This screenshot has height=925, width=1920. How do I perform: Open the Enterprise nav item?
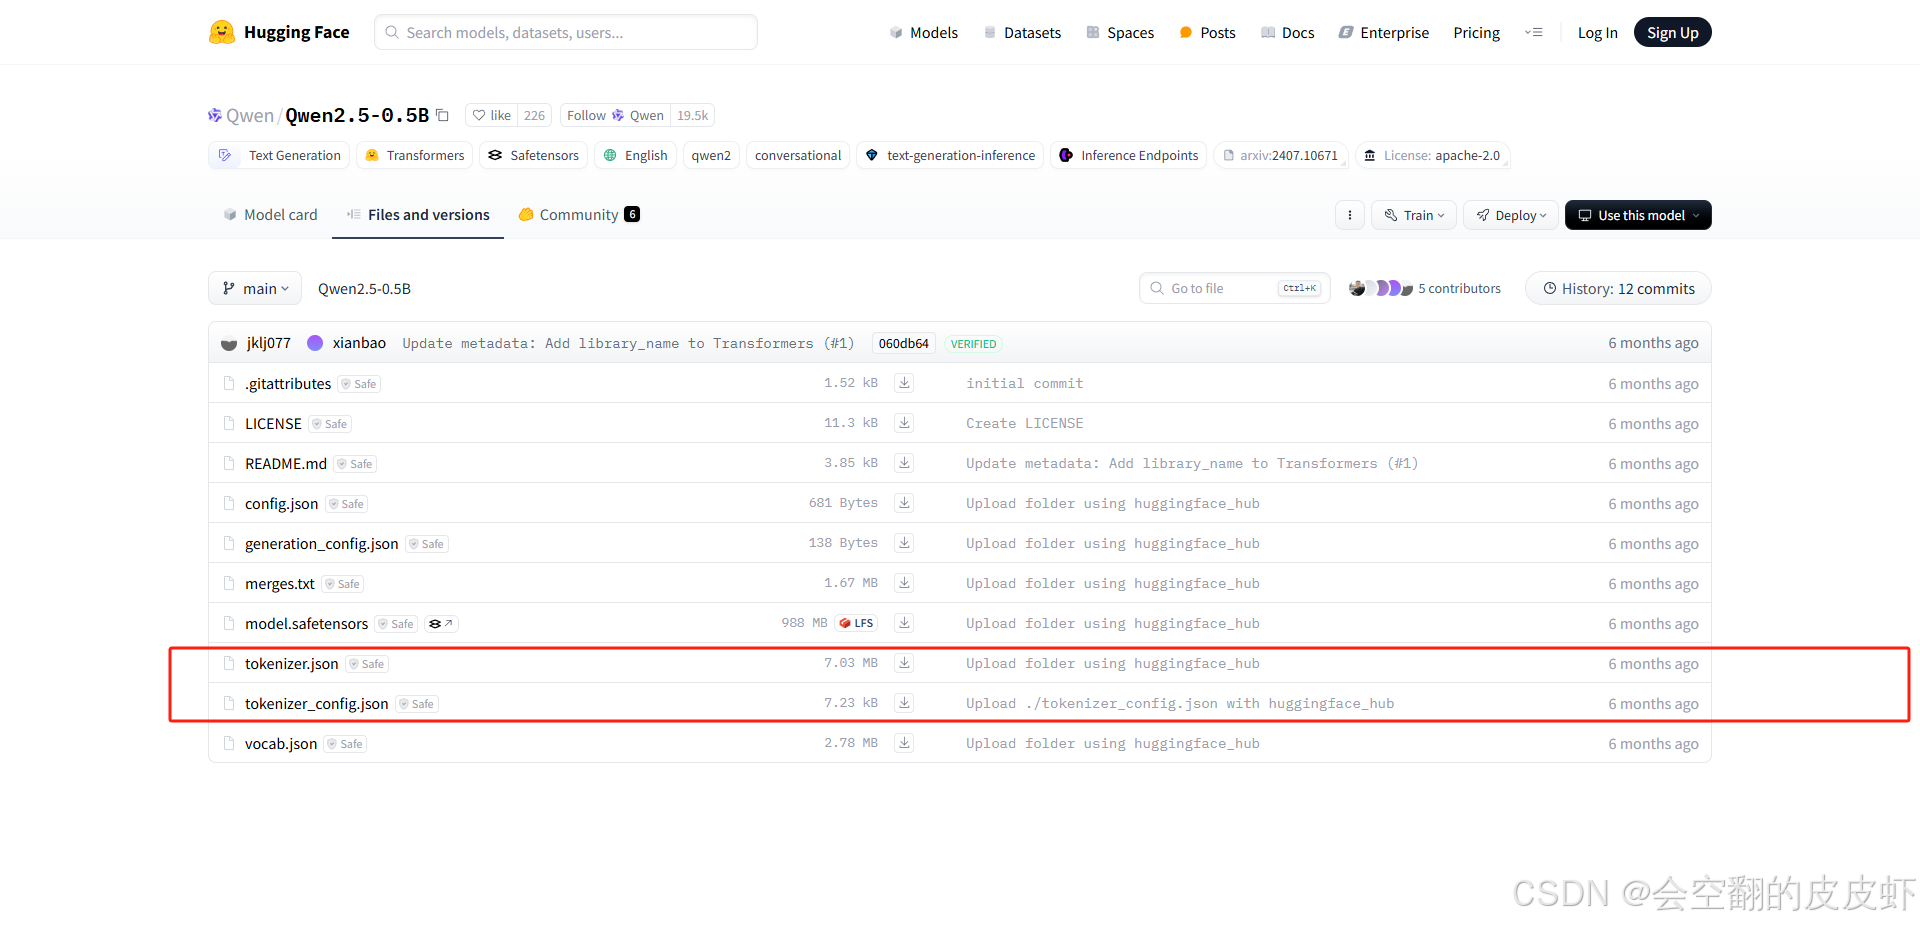pos(1384,32)
